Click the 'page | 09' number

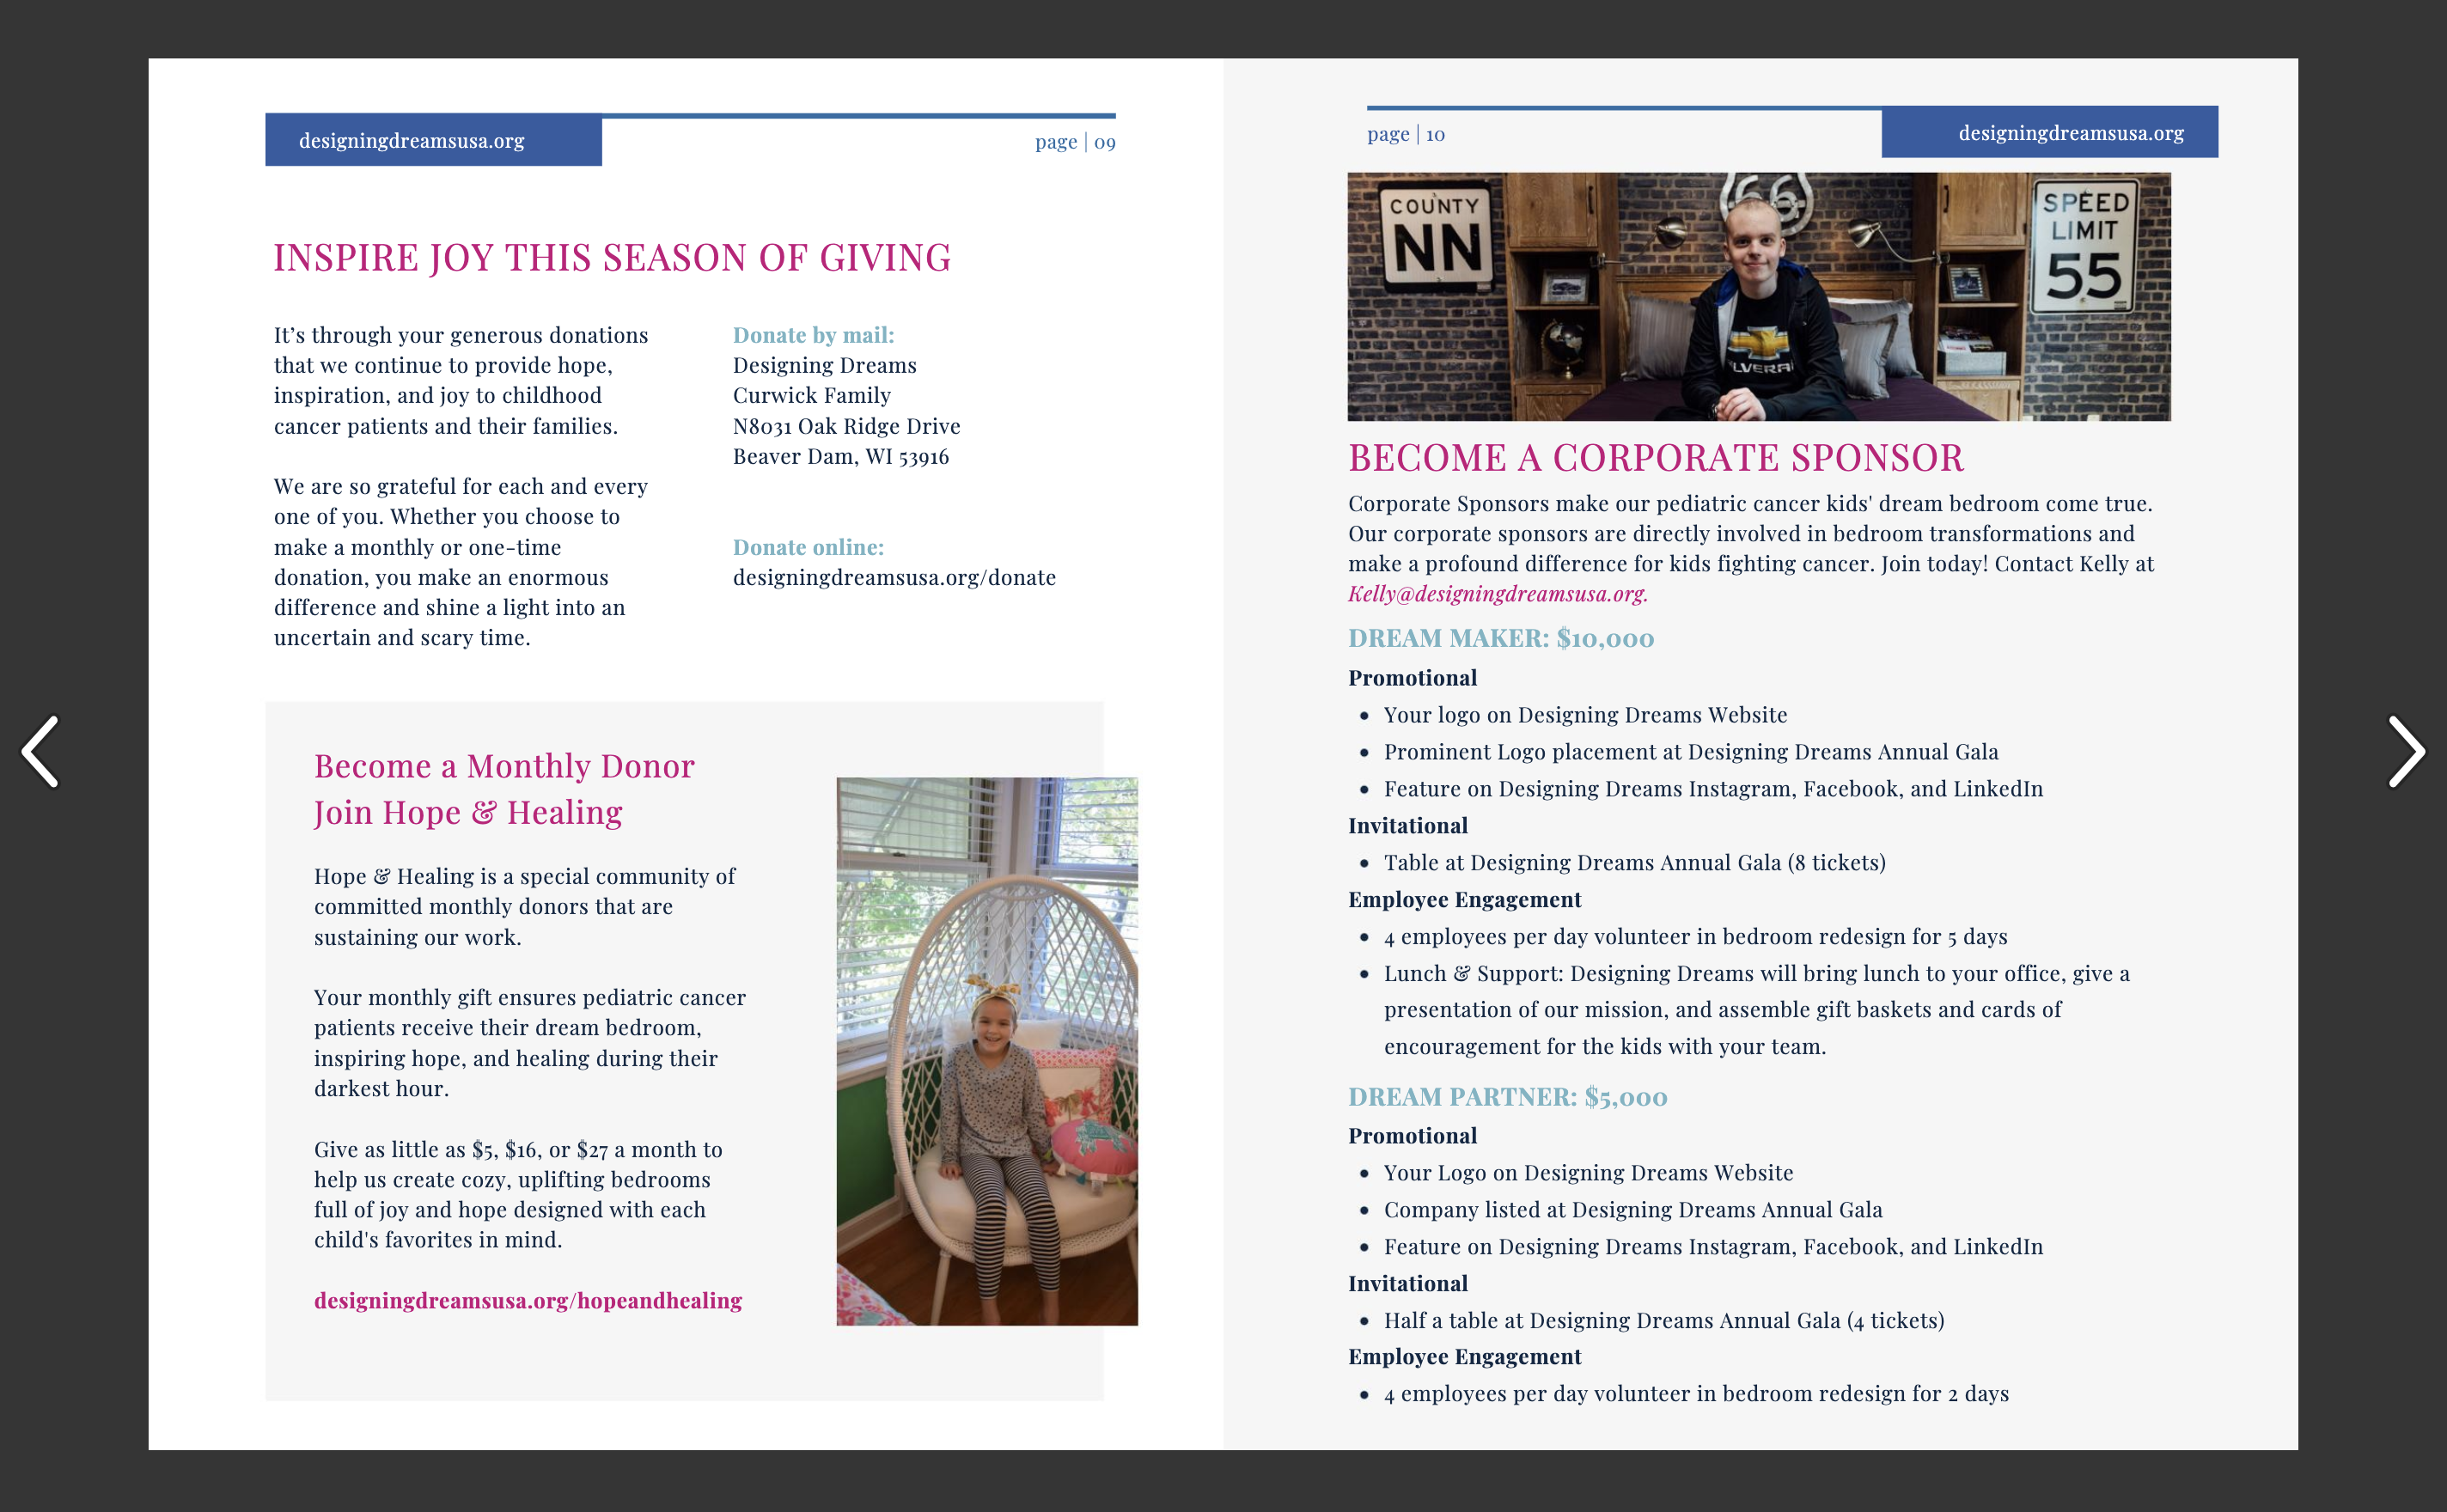pyautogui.click(x=1075, y=142)
